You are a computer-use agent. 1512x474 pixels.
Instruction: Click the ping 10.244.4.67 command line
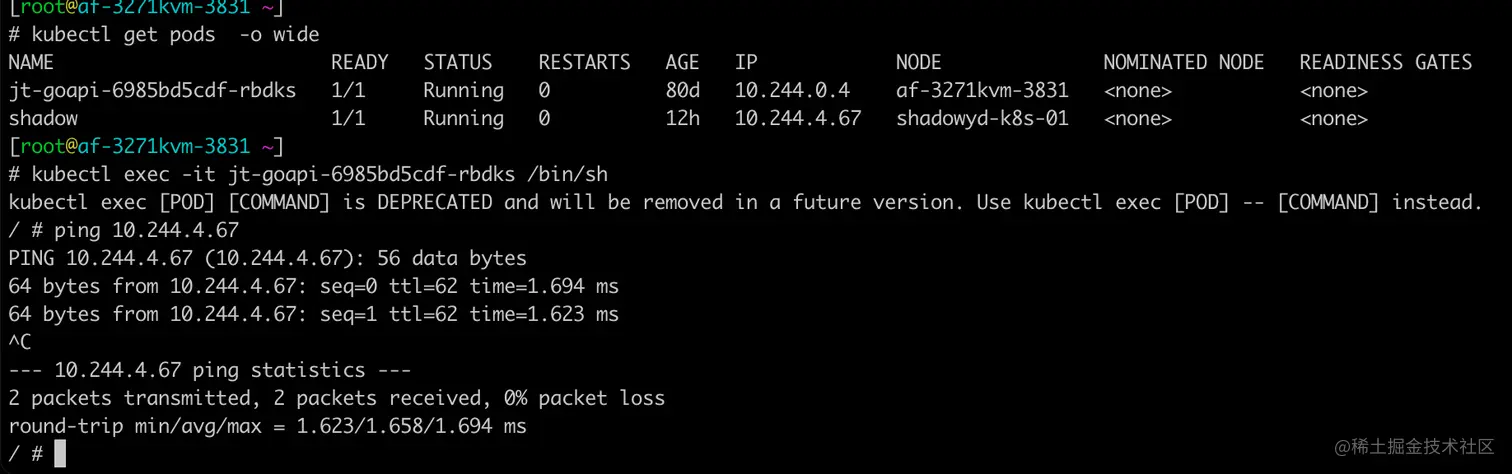pos(123,230)
